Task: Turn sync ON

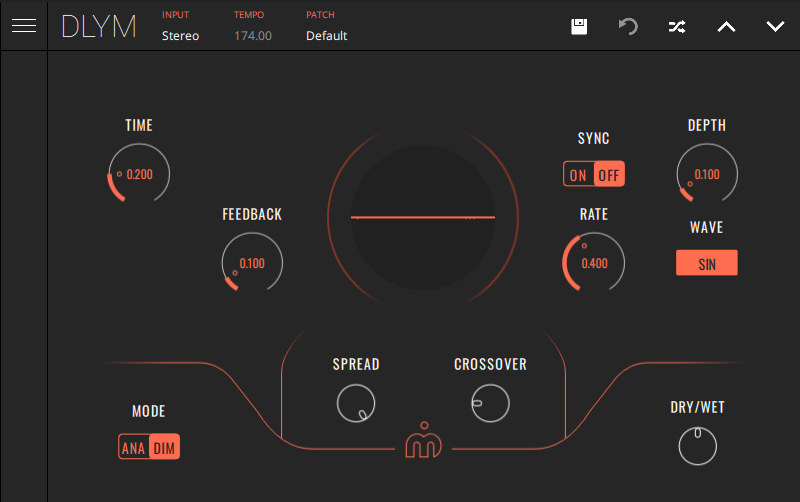Action: click(578, 175)
